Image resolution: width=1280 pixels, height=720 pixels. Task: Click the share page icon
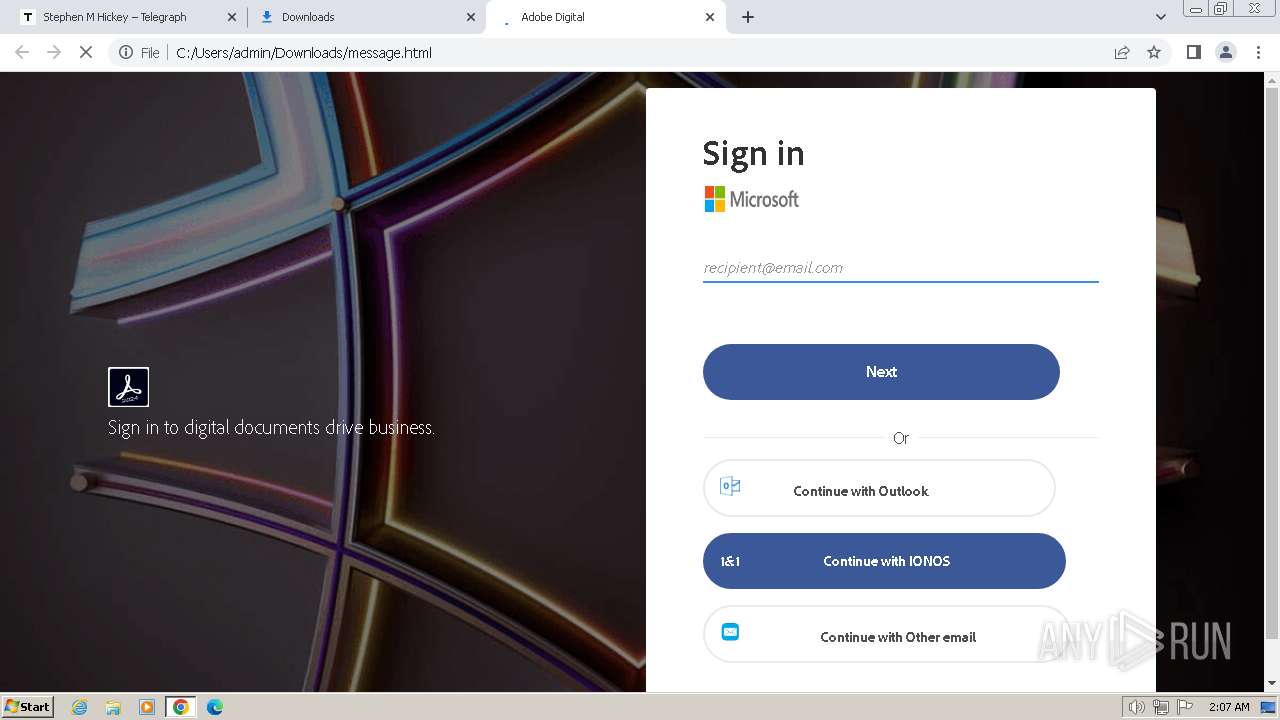click(x=1122, y=52)
